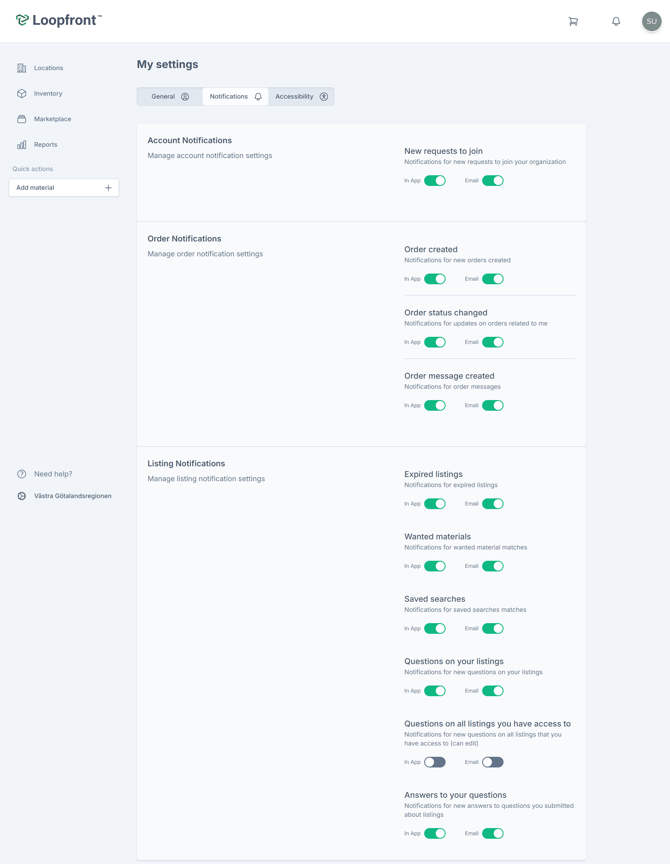Click the Loopfront logo

coord(58,20)
